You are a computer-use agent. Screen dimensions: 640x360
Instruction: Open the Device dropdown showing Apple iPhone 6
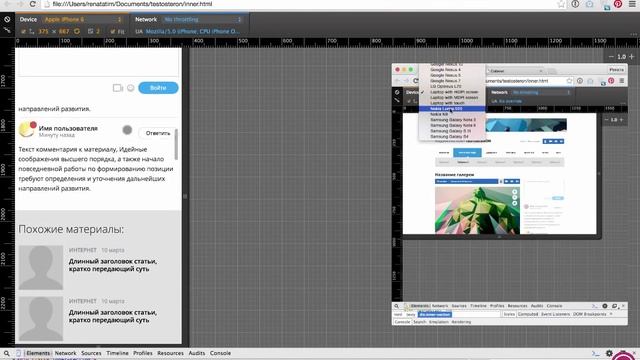[x=83, y=19]
